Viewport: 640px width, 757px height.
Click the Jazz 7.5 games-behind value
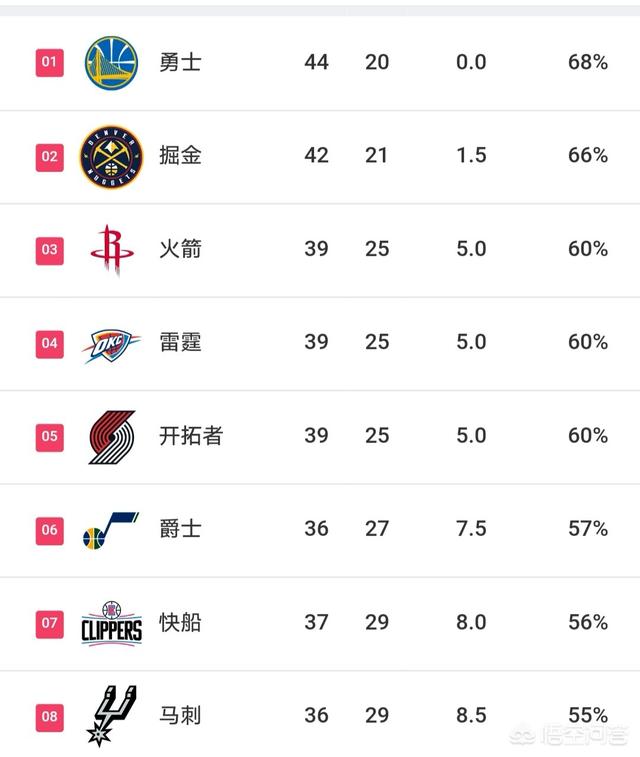coord(471,529)
